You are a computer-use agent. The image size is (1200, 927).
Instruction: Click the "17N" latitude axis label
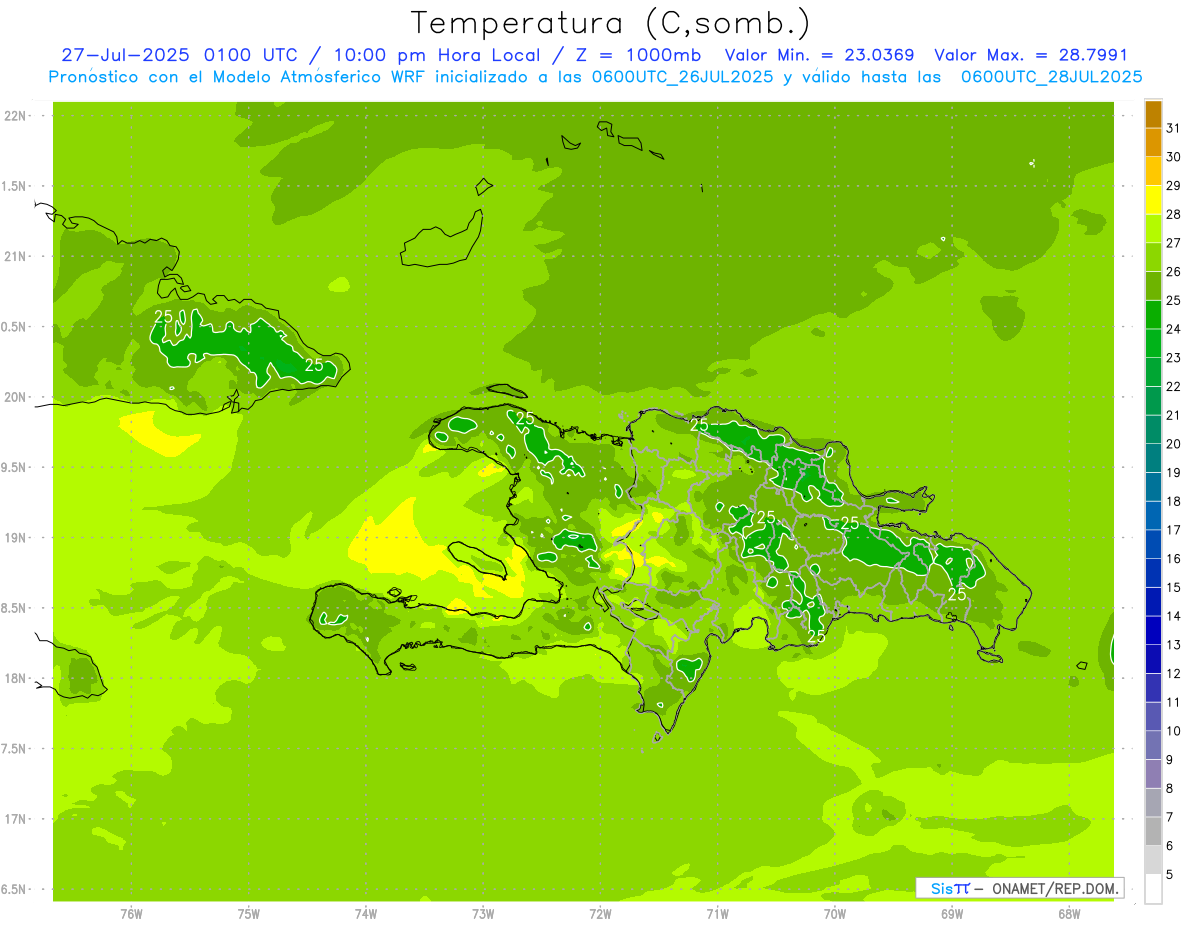tap(16, 819)
